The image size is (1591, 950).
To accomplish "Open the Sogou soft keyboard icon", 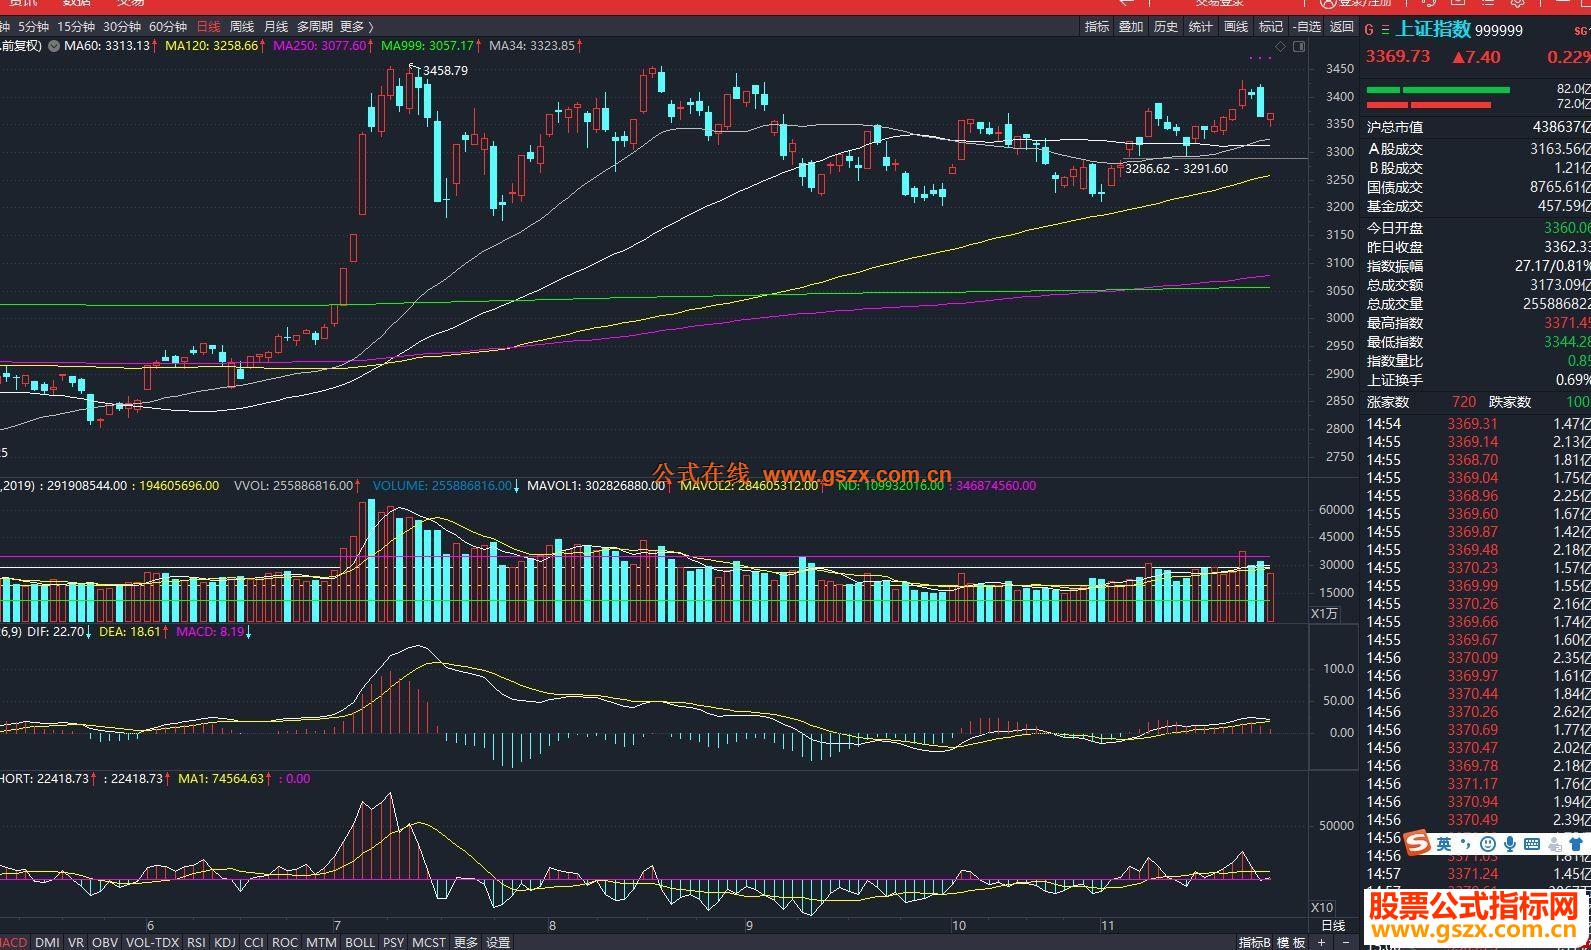I will click(1532, 845).
